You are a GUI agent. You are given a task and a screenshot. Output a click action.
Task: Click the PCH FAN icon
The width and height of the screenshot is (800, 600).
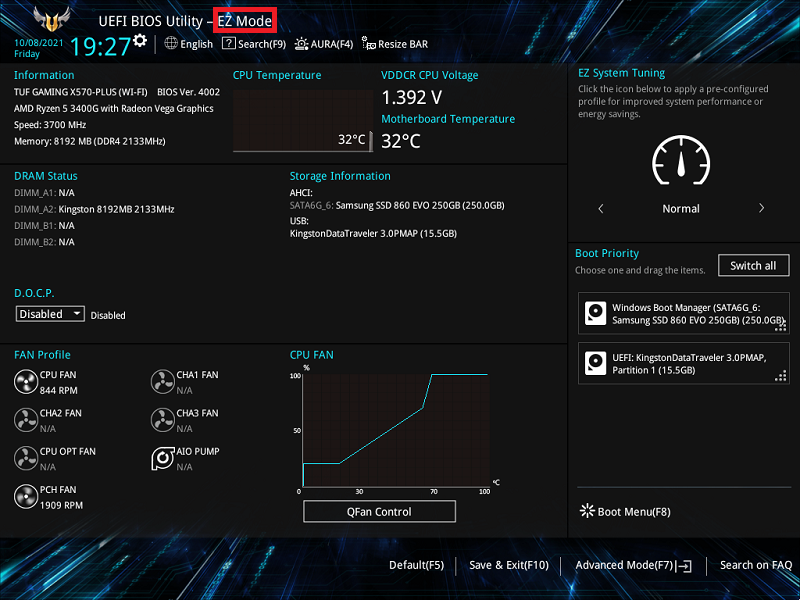(26, 496)
